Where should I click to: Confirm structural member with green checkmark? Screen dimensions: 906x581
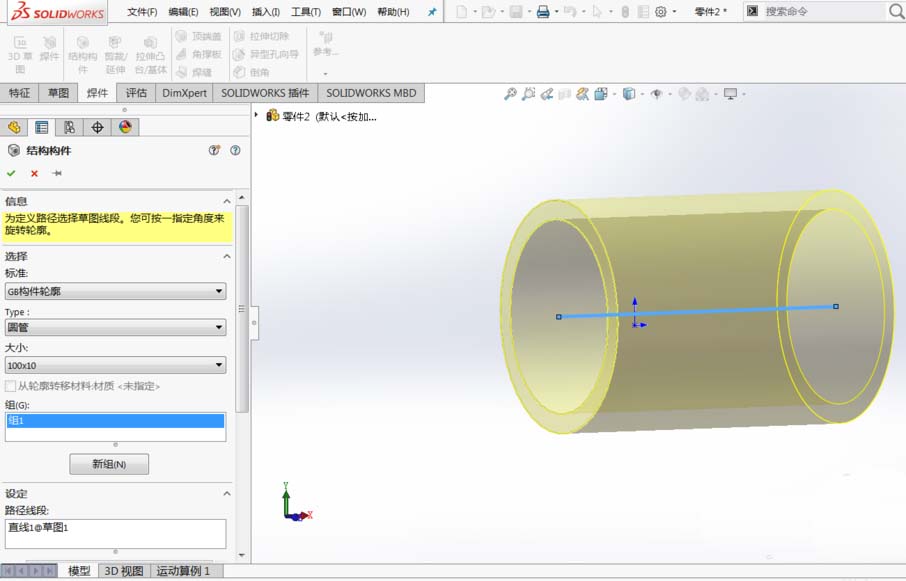[11, 173]
